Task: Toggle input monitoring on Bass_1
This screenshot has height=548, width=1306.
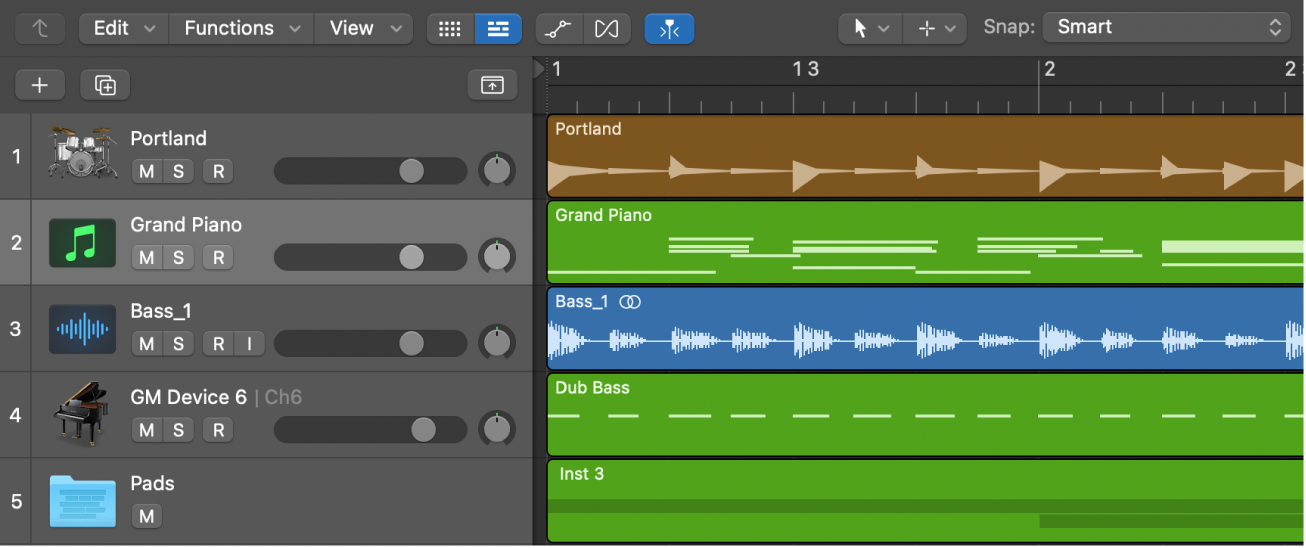Action: pos(249,344)
